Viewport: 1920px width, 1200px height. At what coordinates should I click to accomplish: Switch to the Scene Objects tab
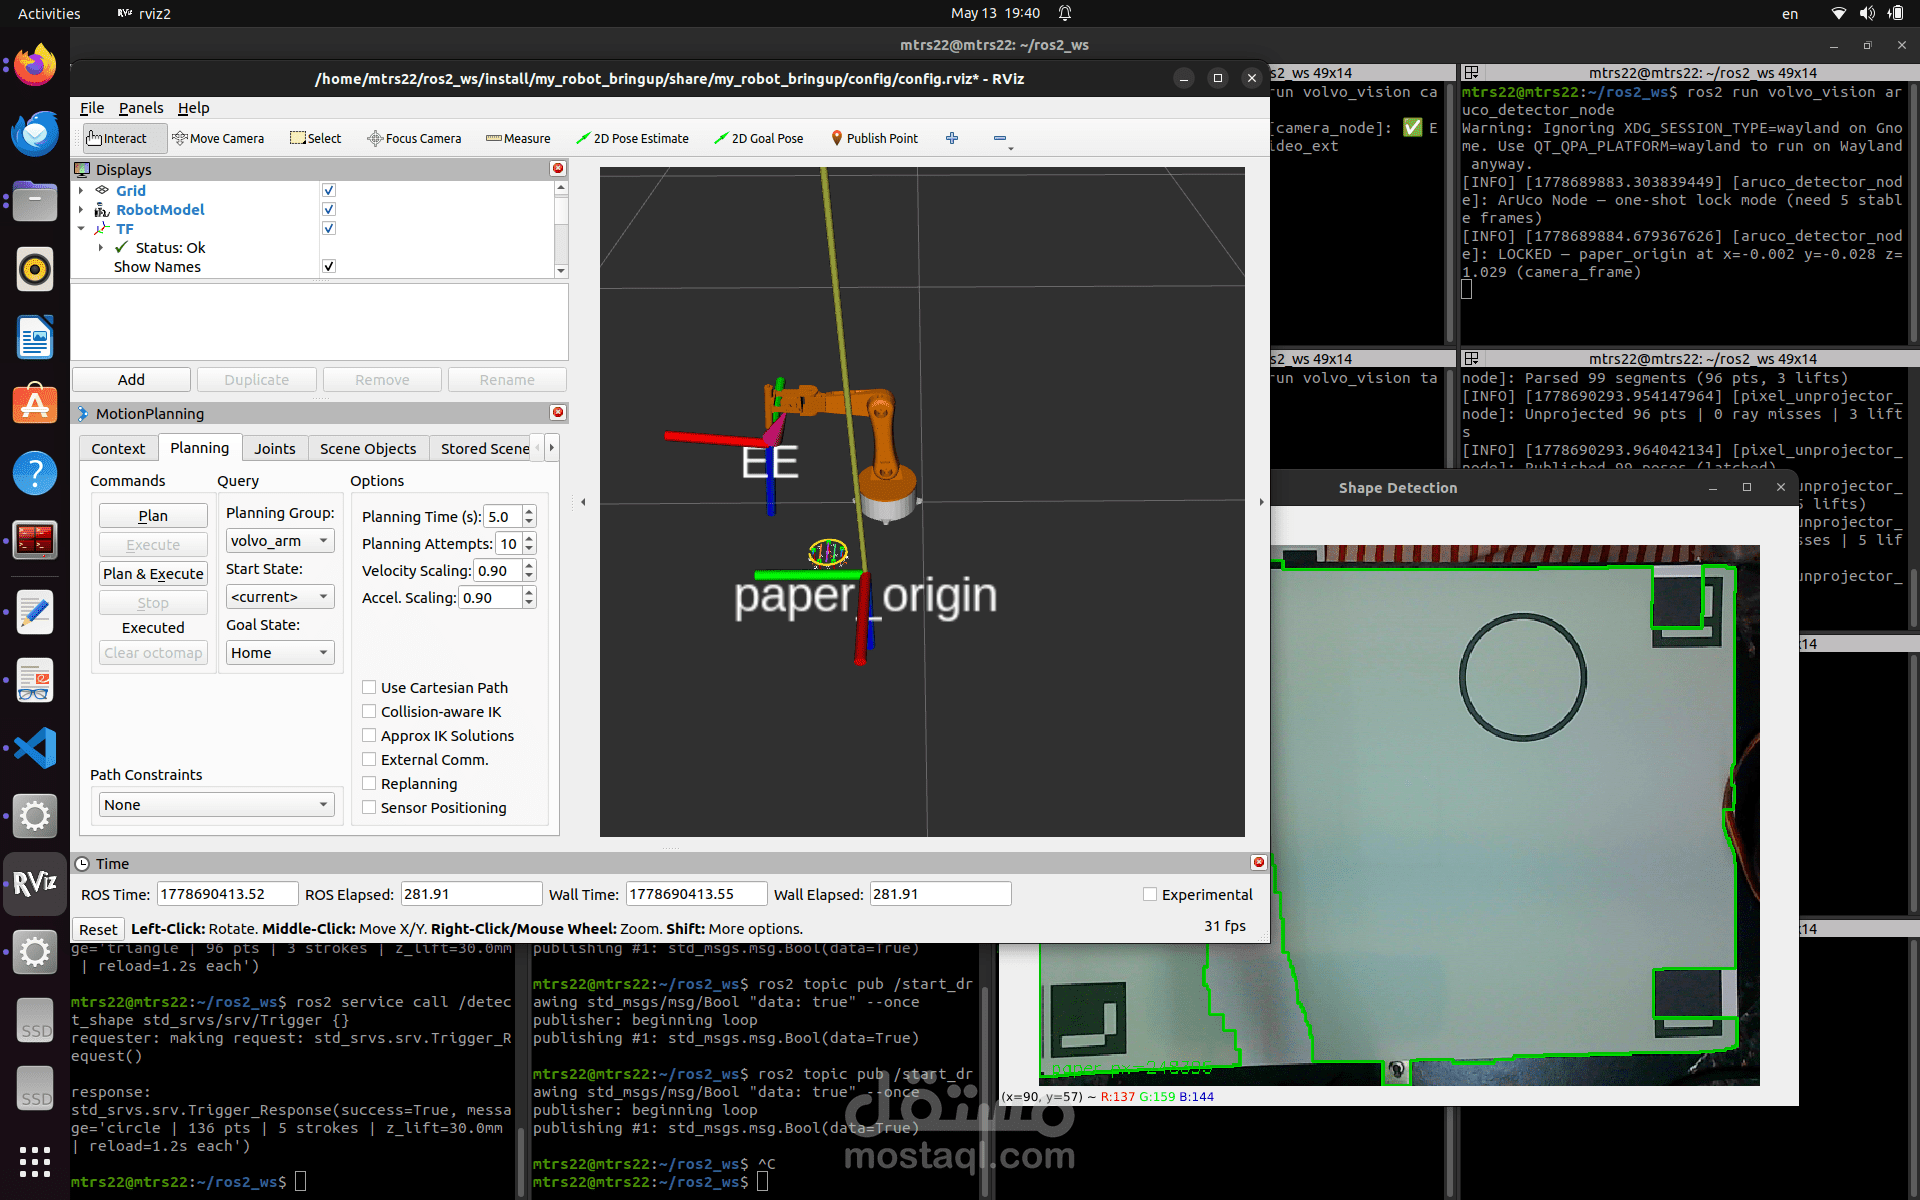tap(368, 448)
